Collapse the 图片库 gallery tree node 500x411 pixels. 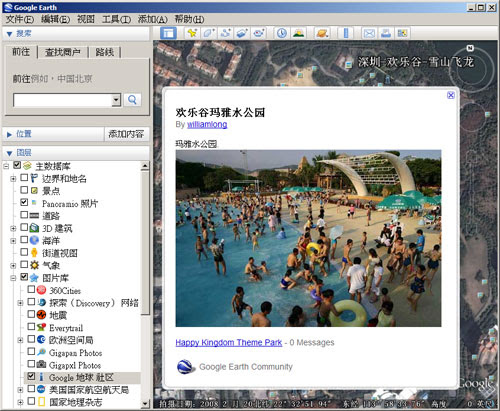(x=13, y=278)
